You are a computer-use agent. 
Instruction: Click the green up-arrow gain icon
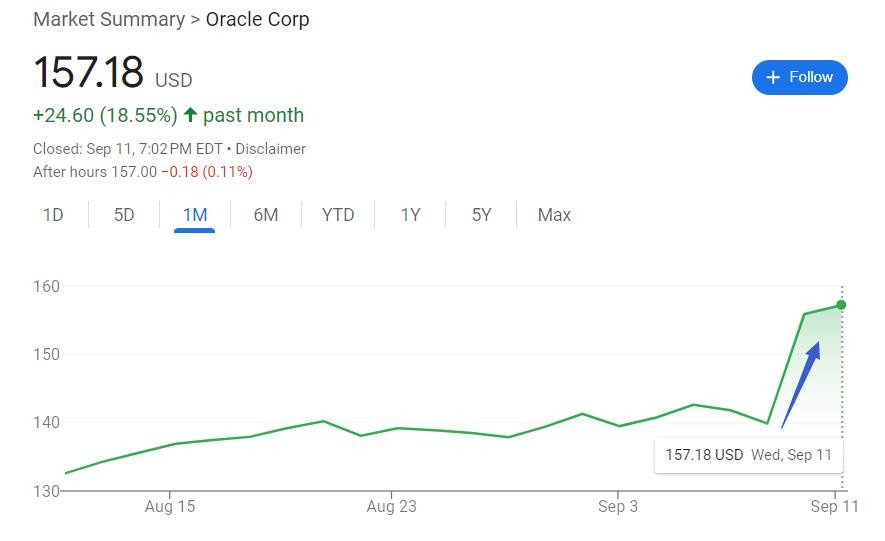tap(190, 116)
